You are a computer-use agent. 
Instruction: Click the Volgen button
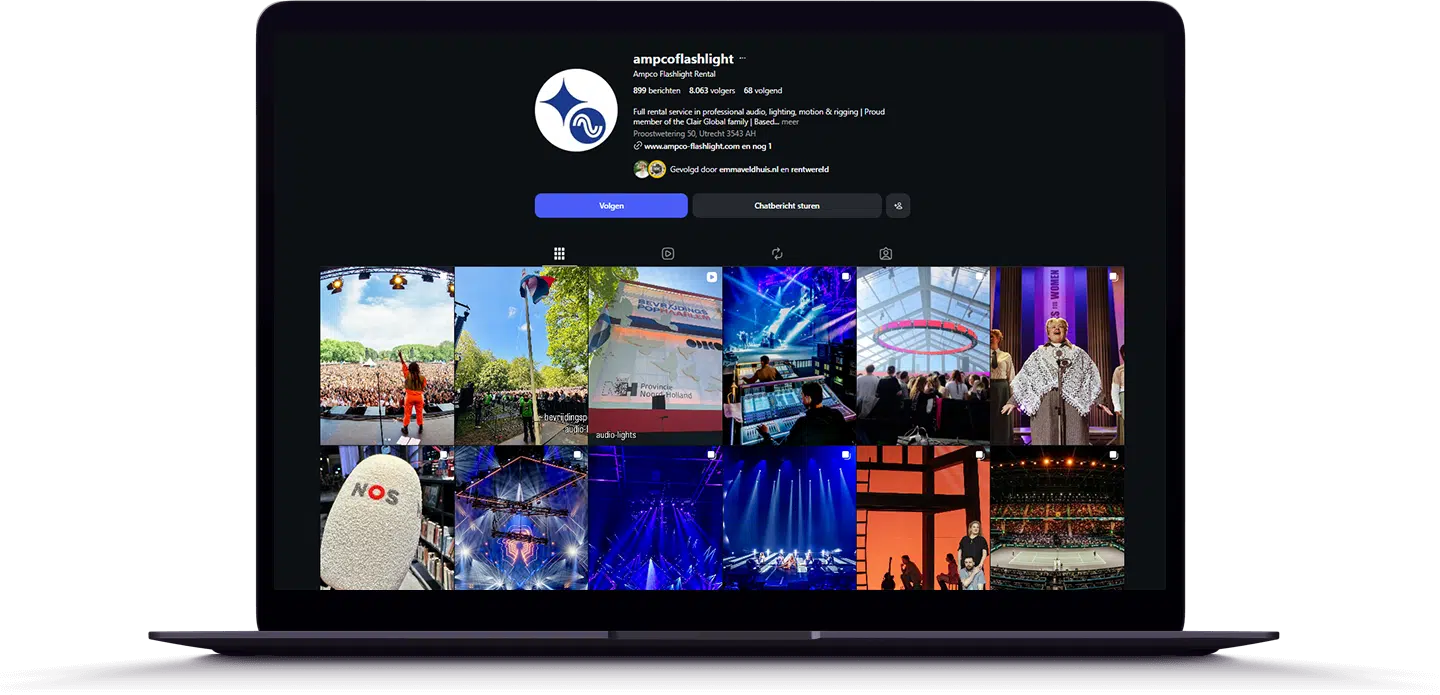[x=611, y=206]
